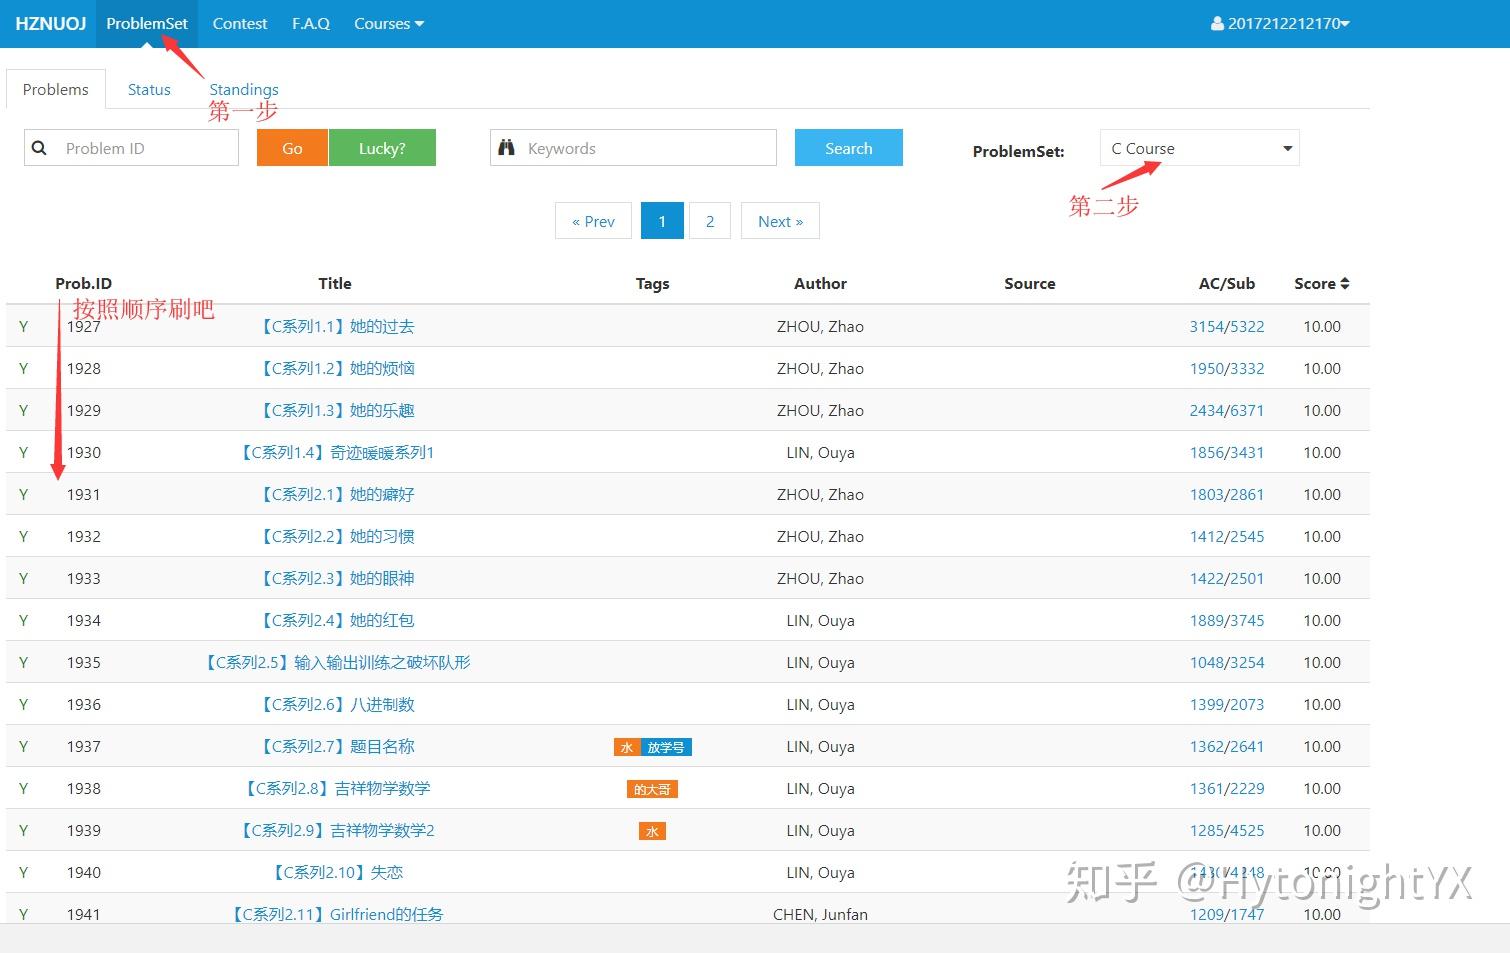Image resolution: width=1510 pixels, height=953 pixels.
Task: Open problem 【C系列1.4】奇迹暖暖系列1
Action: click(x=335, y=453)
